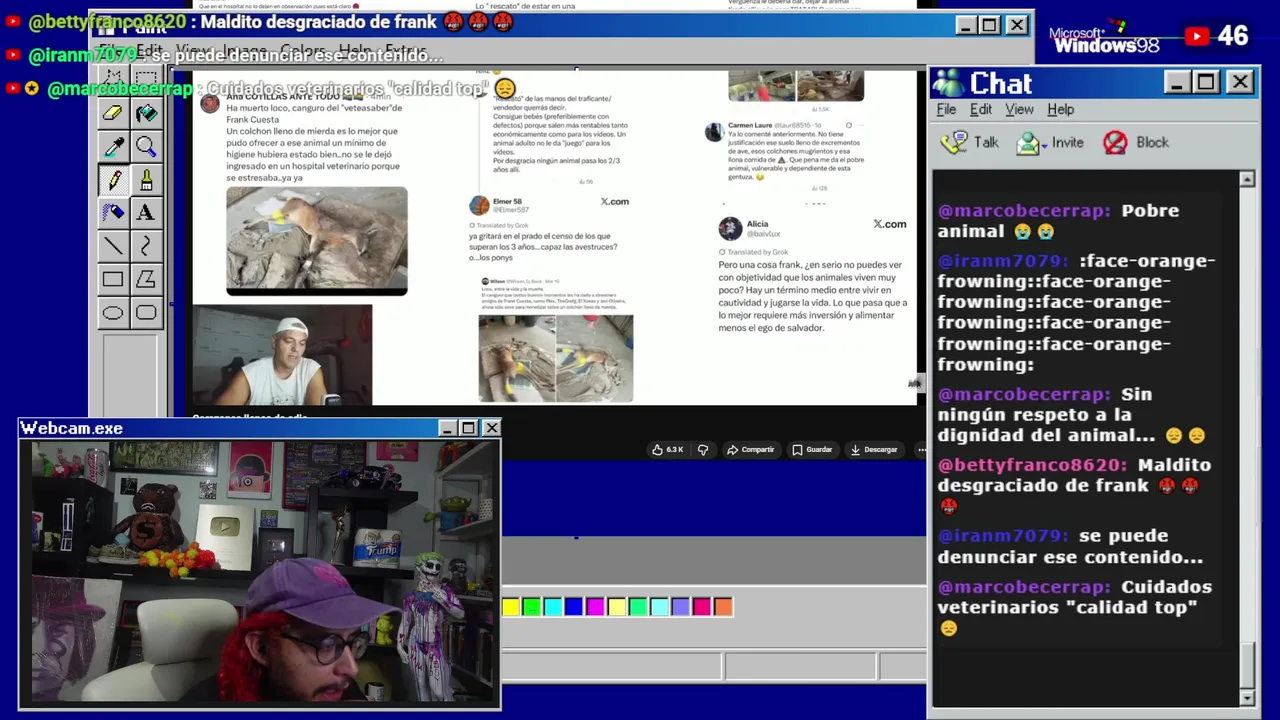The height and width of the screenshot is (720, 1280).
Task: Select the Airbrush spray can tool
Action: pos(113,213)
